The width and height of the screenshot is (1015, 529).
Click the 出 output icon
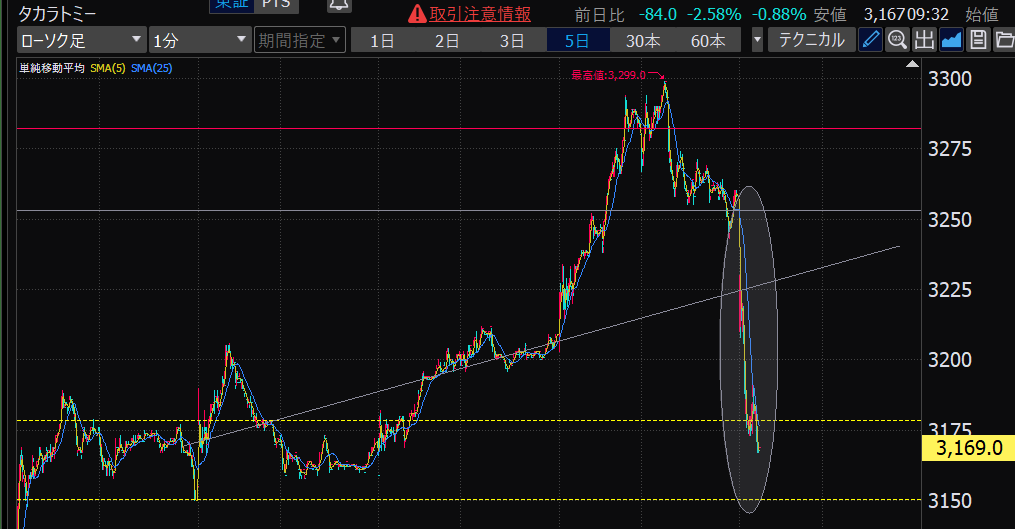(924, 41)
